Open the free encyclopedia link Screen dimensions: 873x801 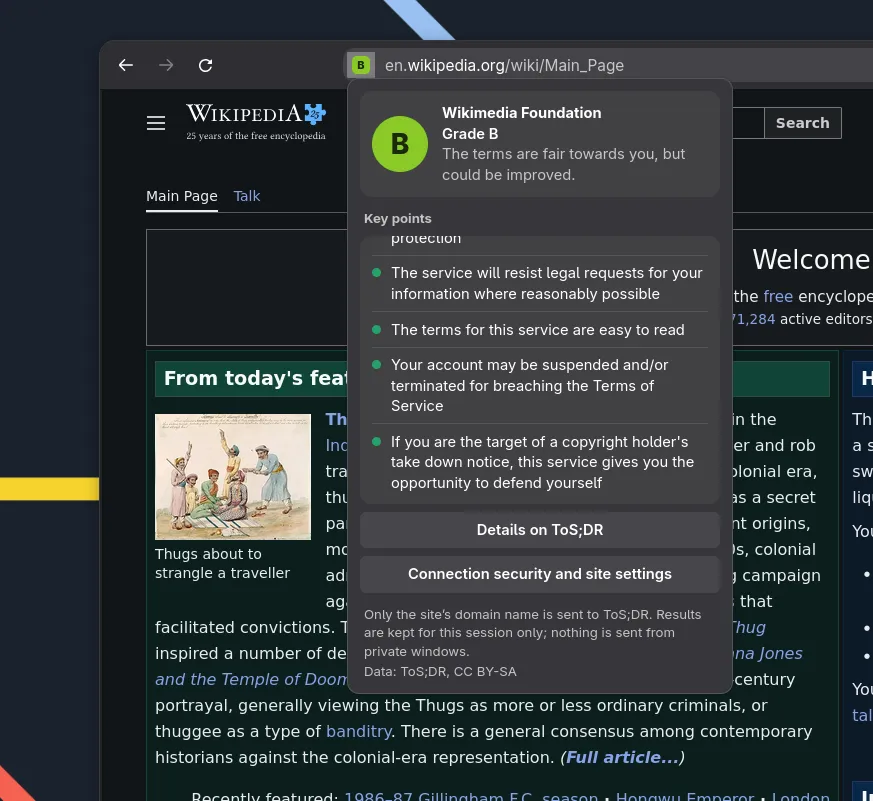tap(778, 296)
